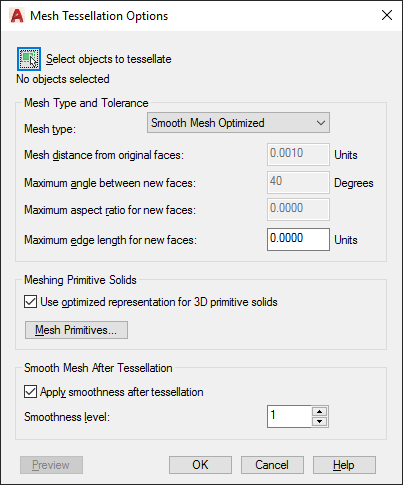Click the Mesh distance from original faces field

tap(298, 154)
